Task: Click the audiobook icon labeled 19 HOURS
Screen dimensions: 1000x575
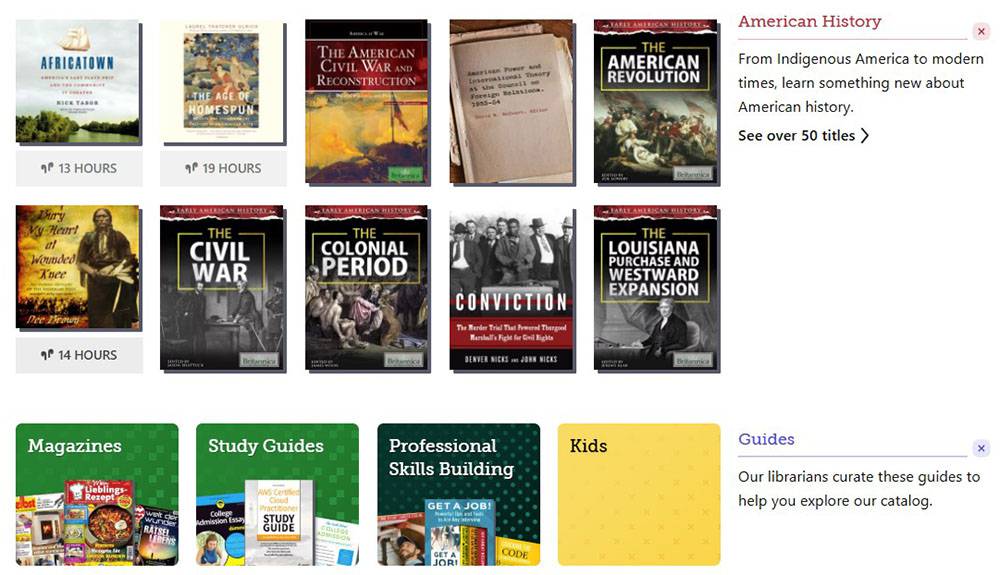Action: pyautogui.click(x=191, y=168)
